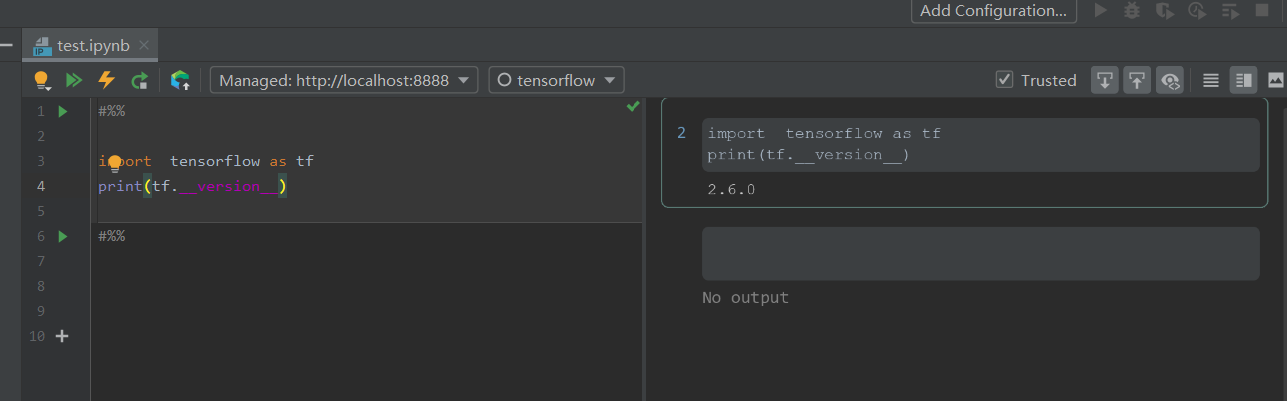Click the Run All cells double-arrow icon
The height and width of the screenshot is (401, 1287).
[74, 80]
